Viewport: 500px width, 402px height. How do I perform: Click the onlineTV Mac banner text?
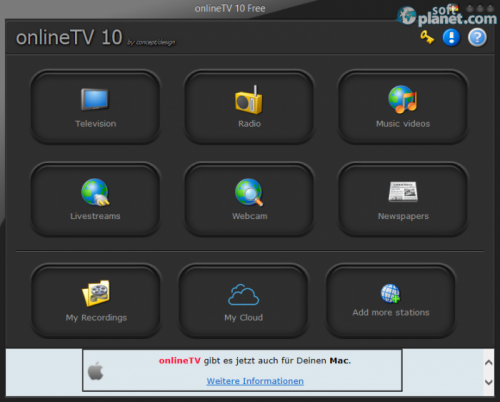point(255,361)
